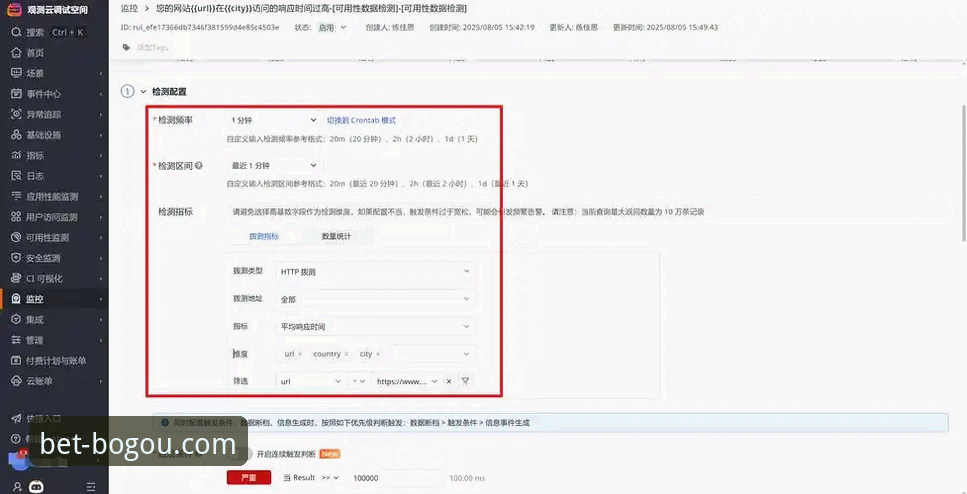Image resolution: width=967 pixels, height=494 pixels.
Task: Expand the 管理 sidebar menu item
Action: tap(54, 340)
